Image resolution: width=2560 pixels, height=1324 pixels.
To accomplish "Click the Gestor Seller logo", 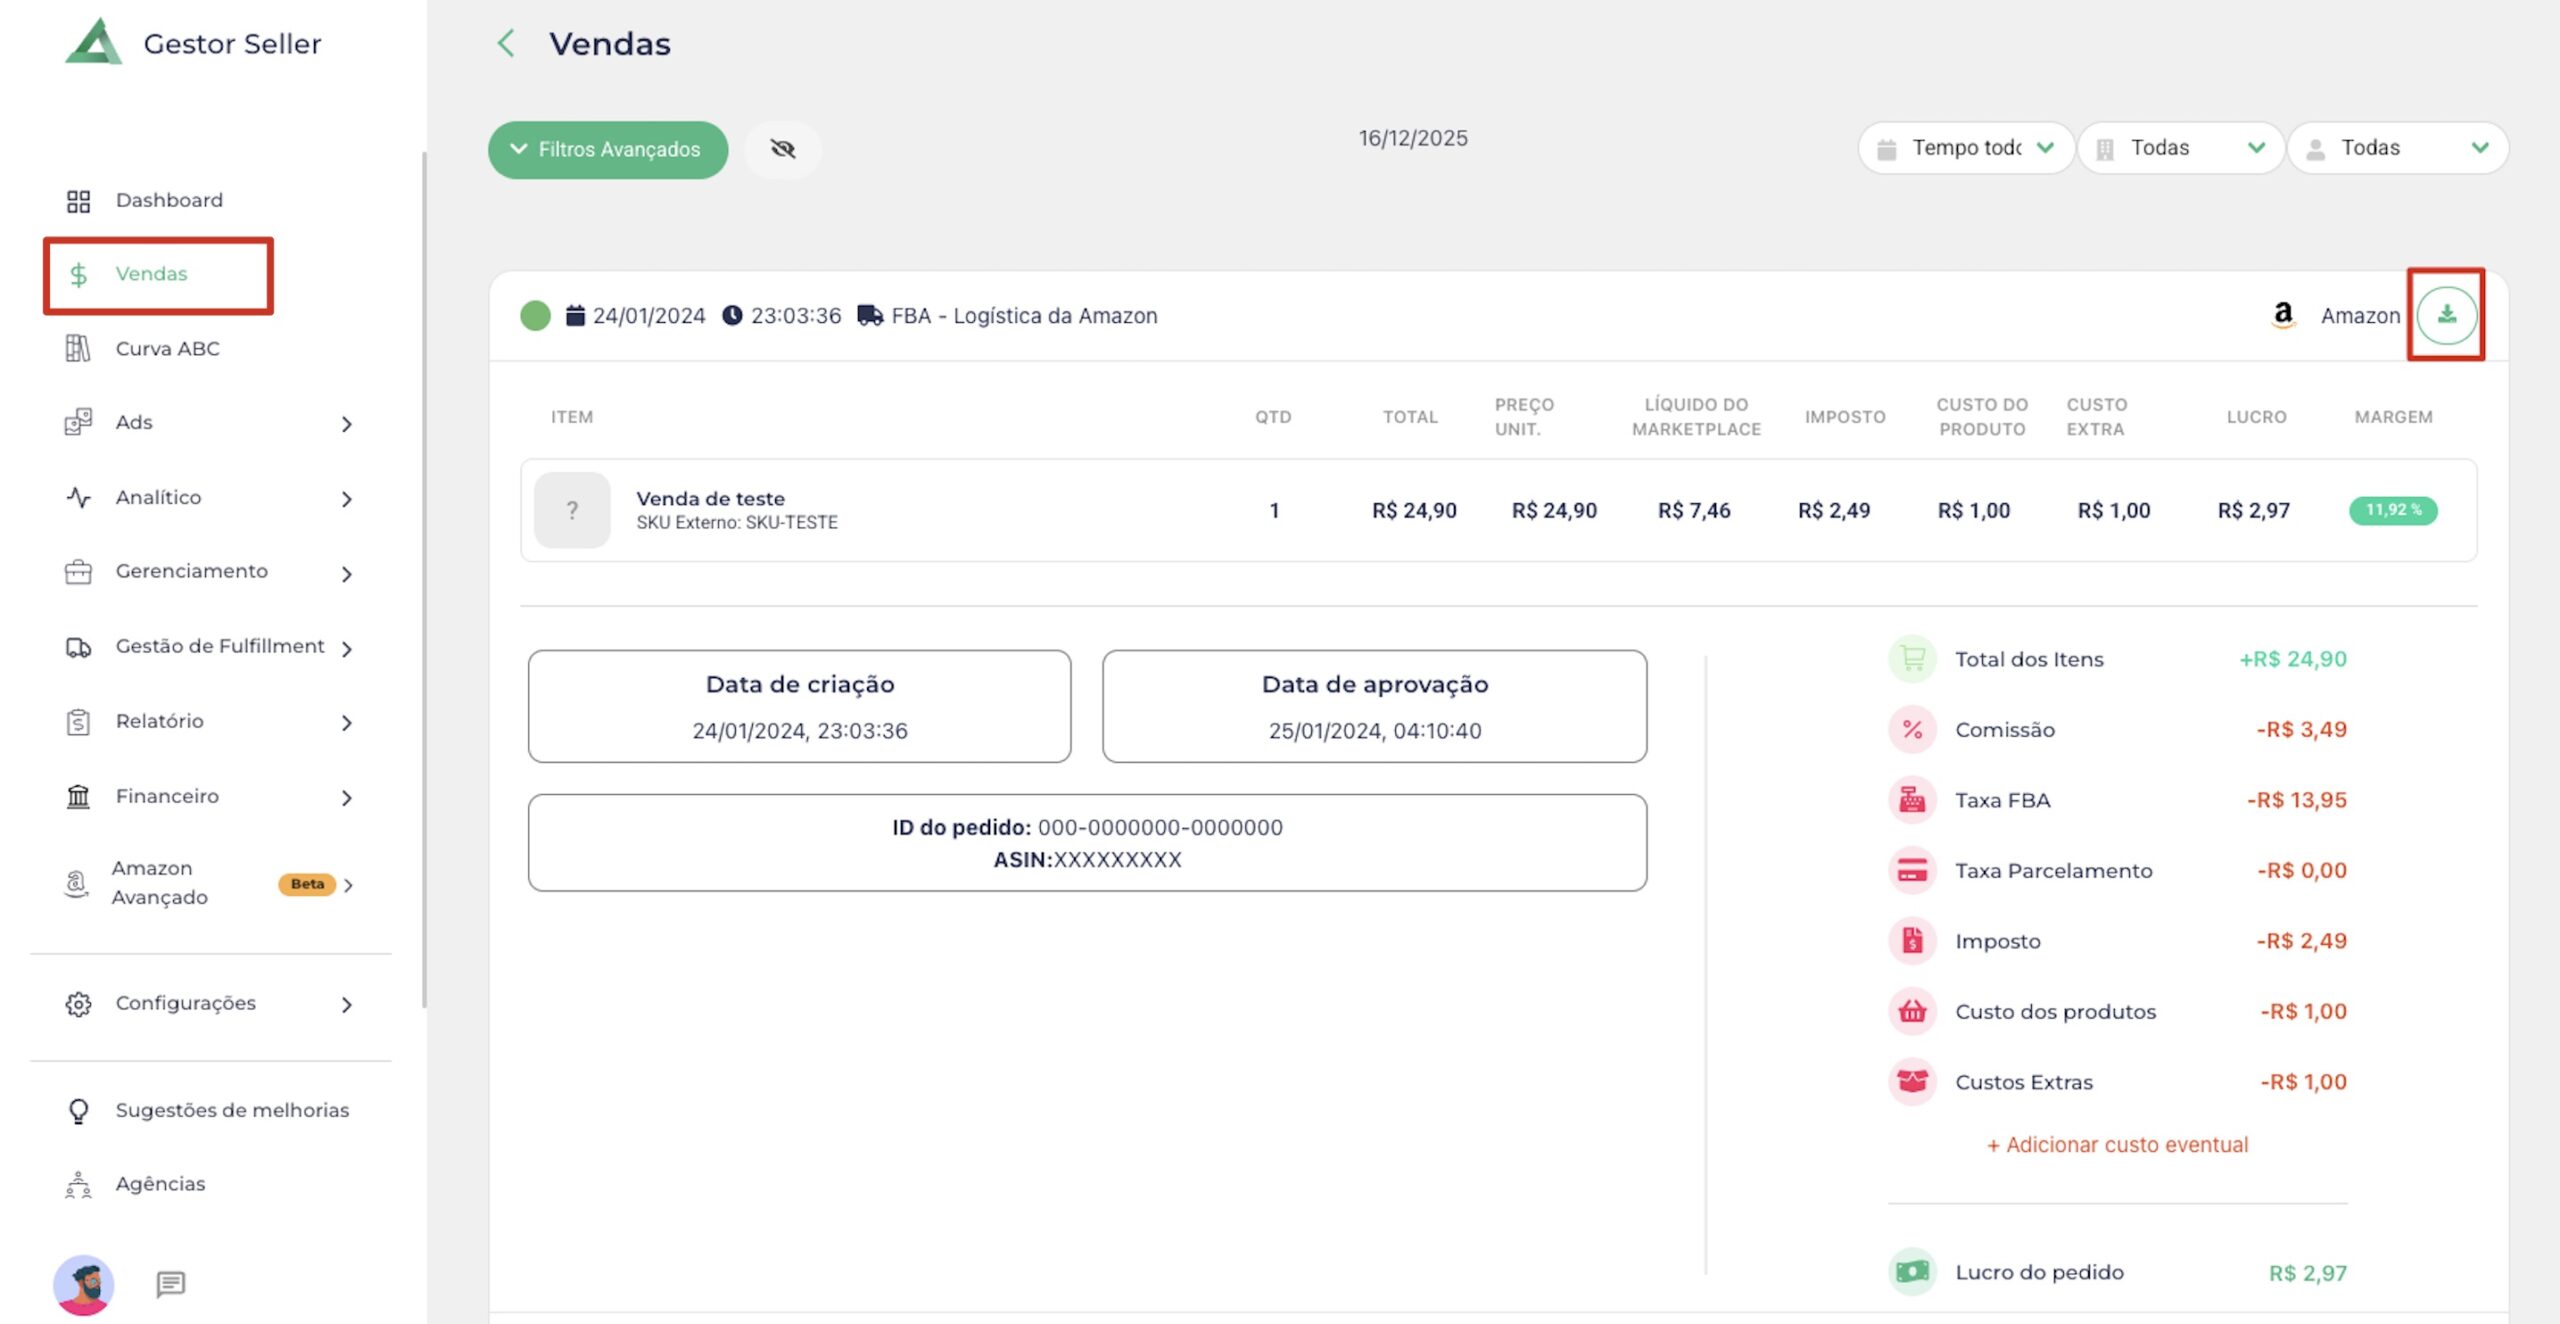I will (x=94, y=43).
